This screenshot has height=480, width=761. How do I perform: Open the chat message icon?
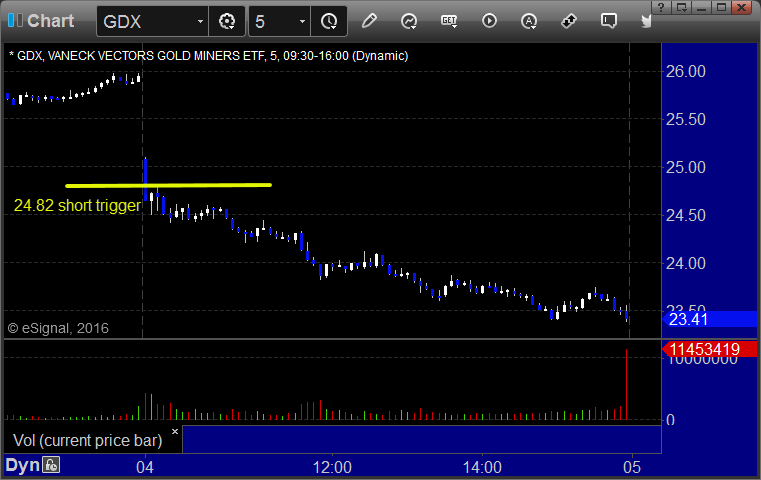(x=609, y=21)
